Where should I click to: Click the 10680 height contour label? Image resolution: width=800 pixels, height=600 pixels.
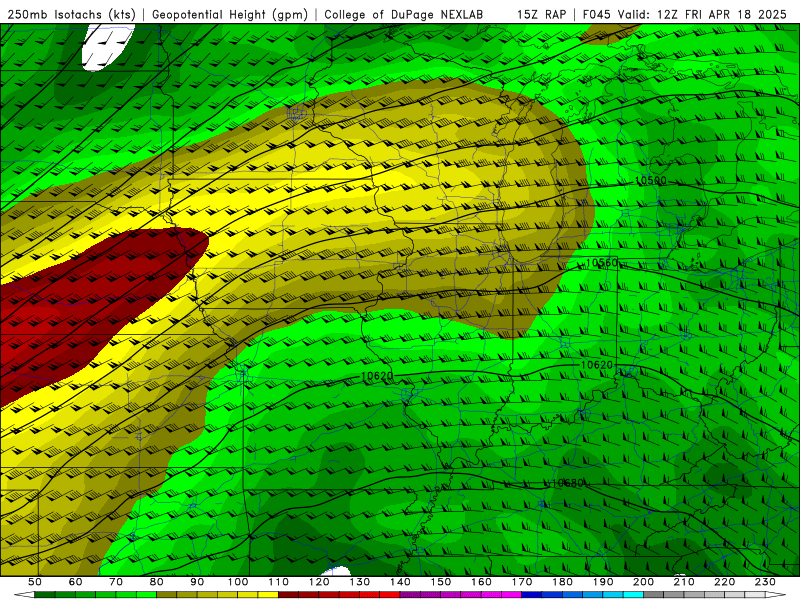(x=567, y=483)
